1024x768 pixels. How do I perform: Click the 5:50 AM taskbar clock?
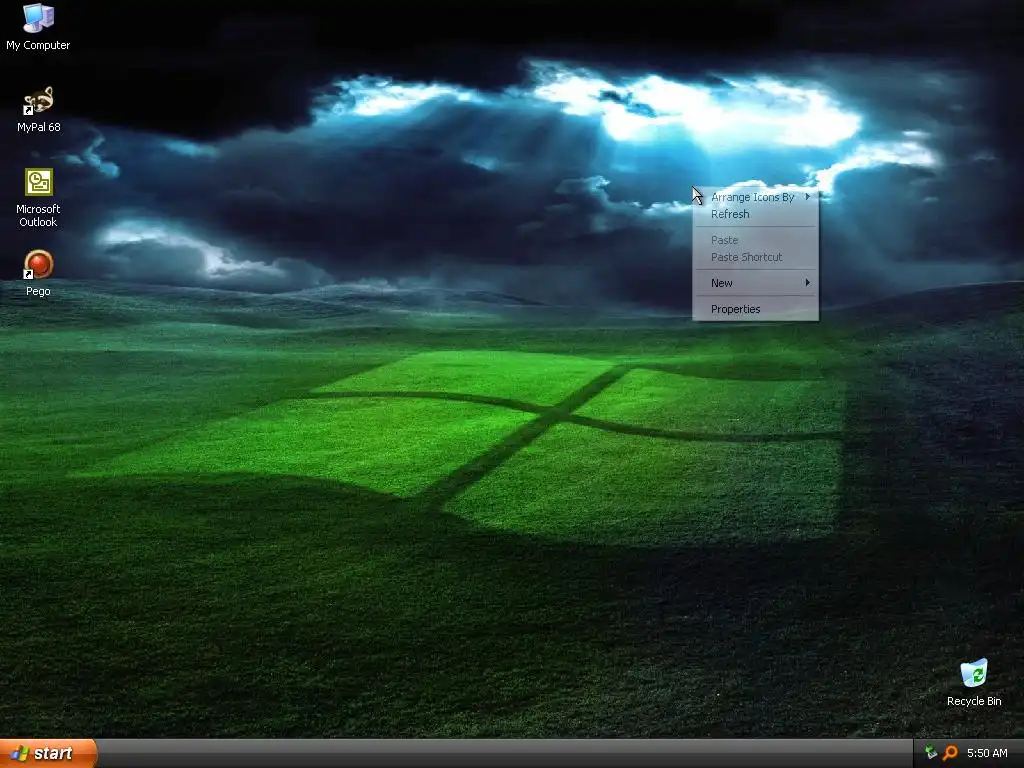[x=987, y=753]
